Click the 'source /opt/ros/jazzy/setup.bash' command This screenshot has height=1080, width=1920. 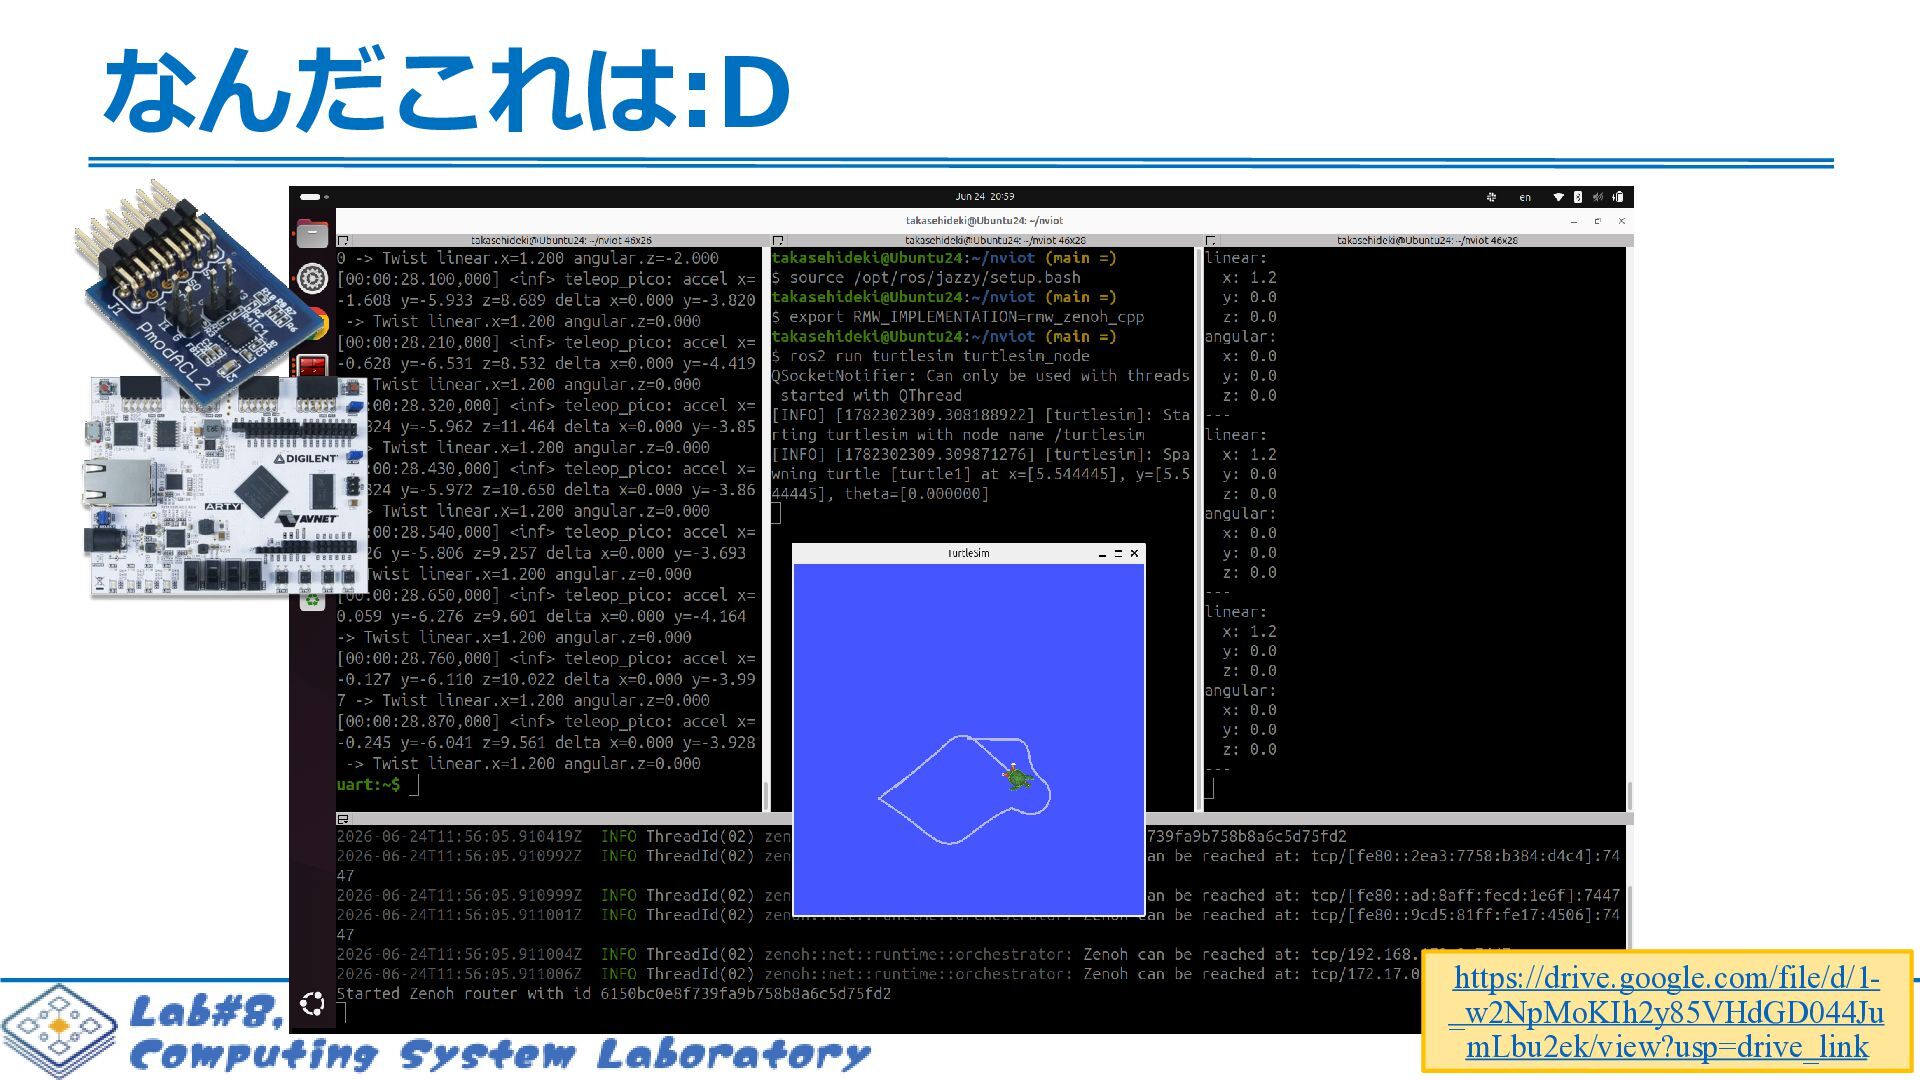(x=935, y=278)
